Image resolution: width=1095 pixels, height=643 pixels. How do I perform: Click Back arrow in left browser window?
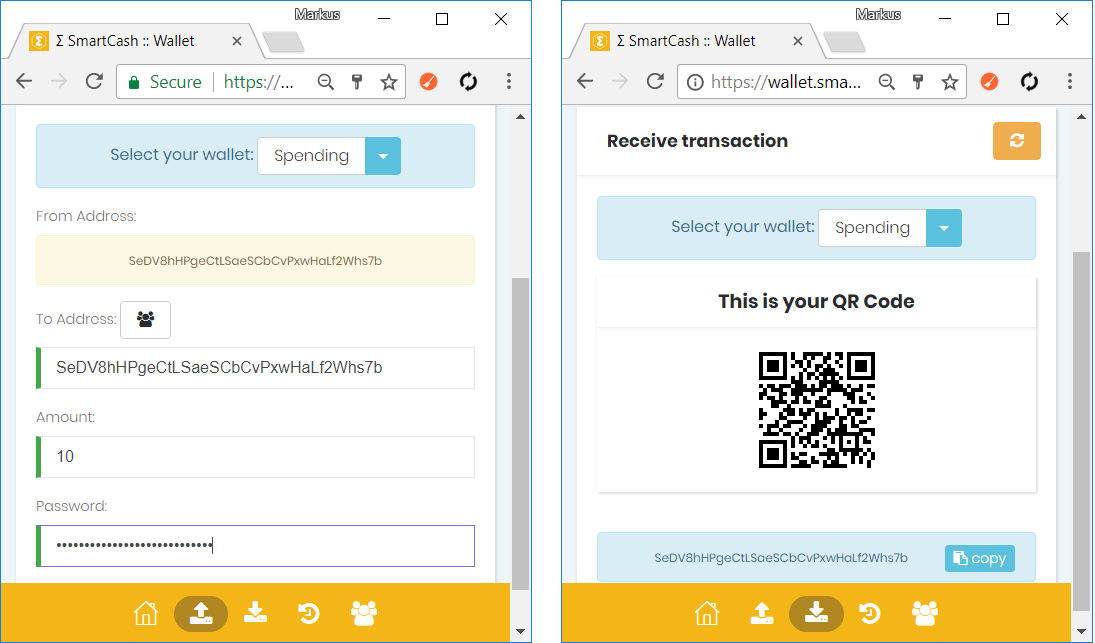click(x=24, y=82)
